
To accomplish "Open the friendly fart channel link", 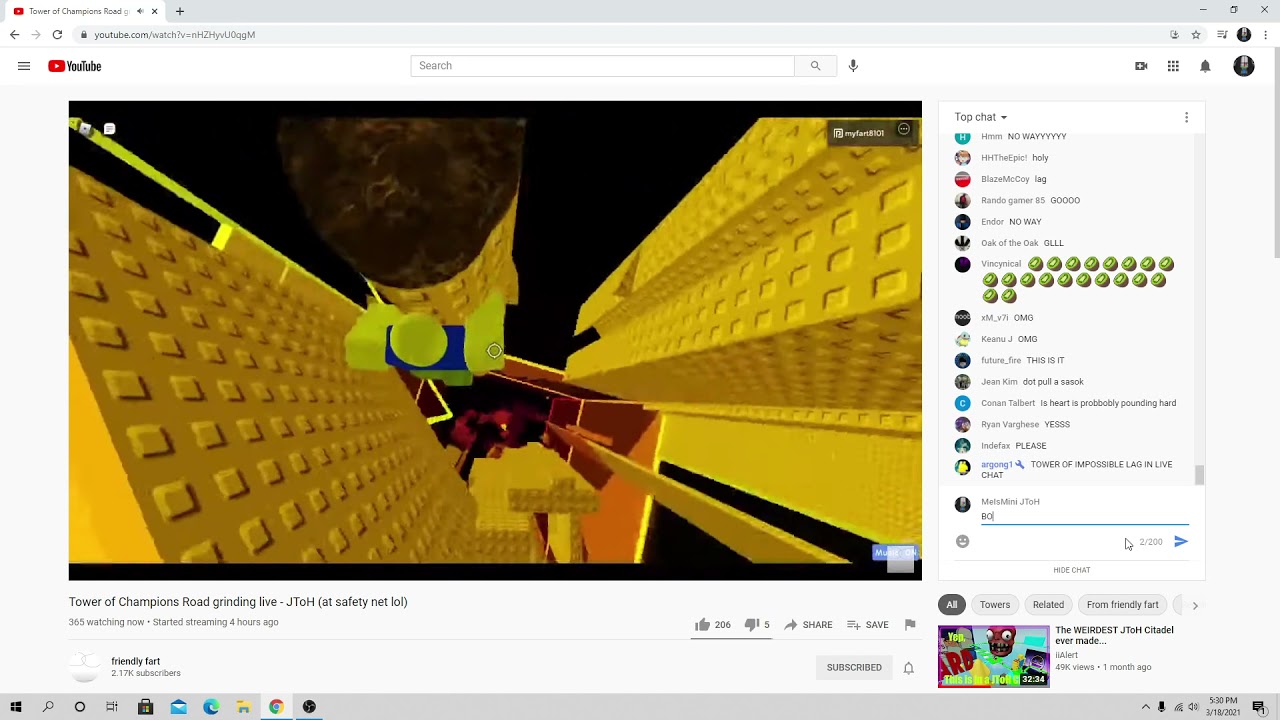I will [135, 661].
